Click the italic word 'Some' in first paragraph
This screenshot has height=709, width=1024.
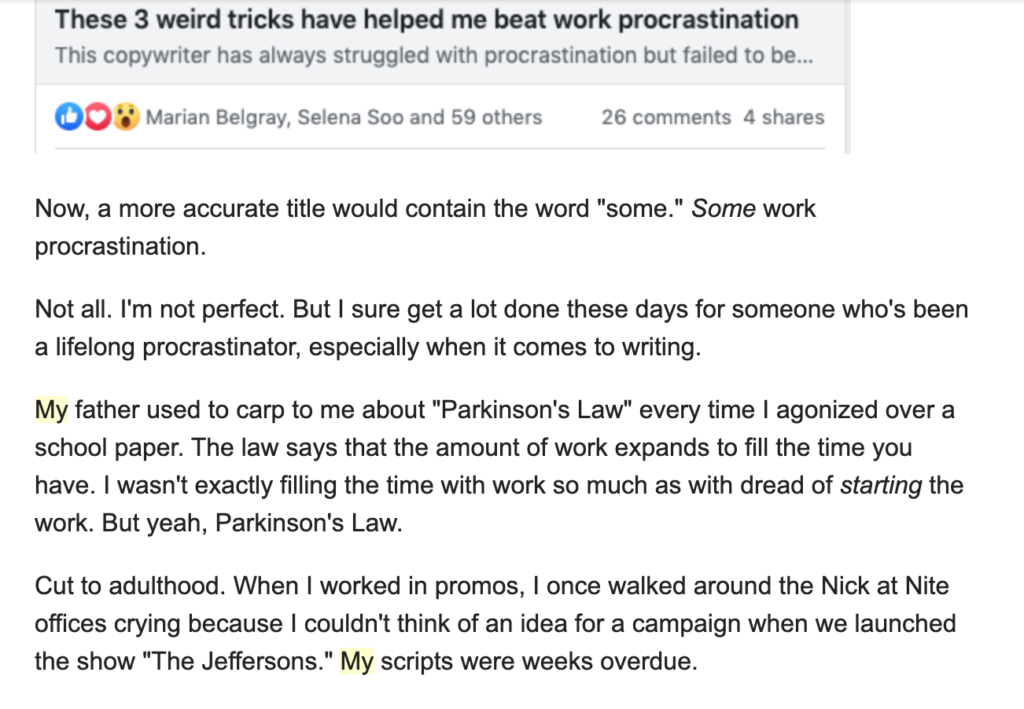coord(723,209)
